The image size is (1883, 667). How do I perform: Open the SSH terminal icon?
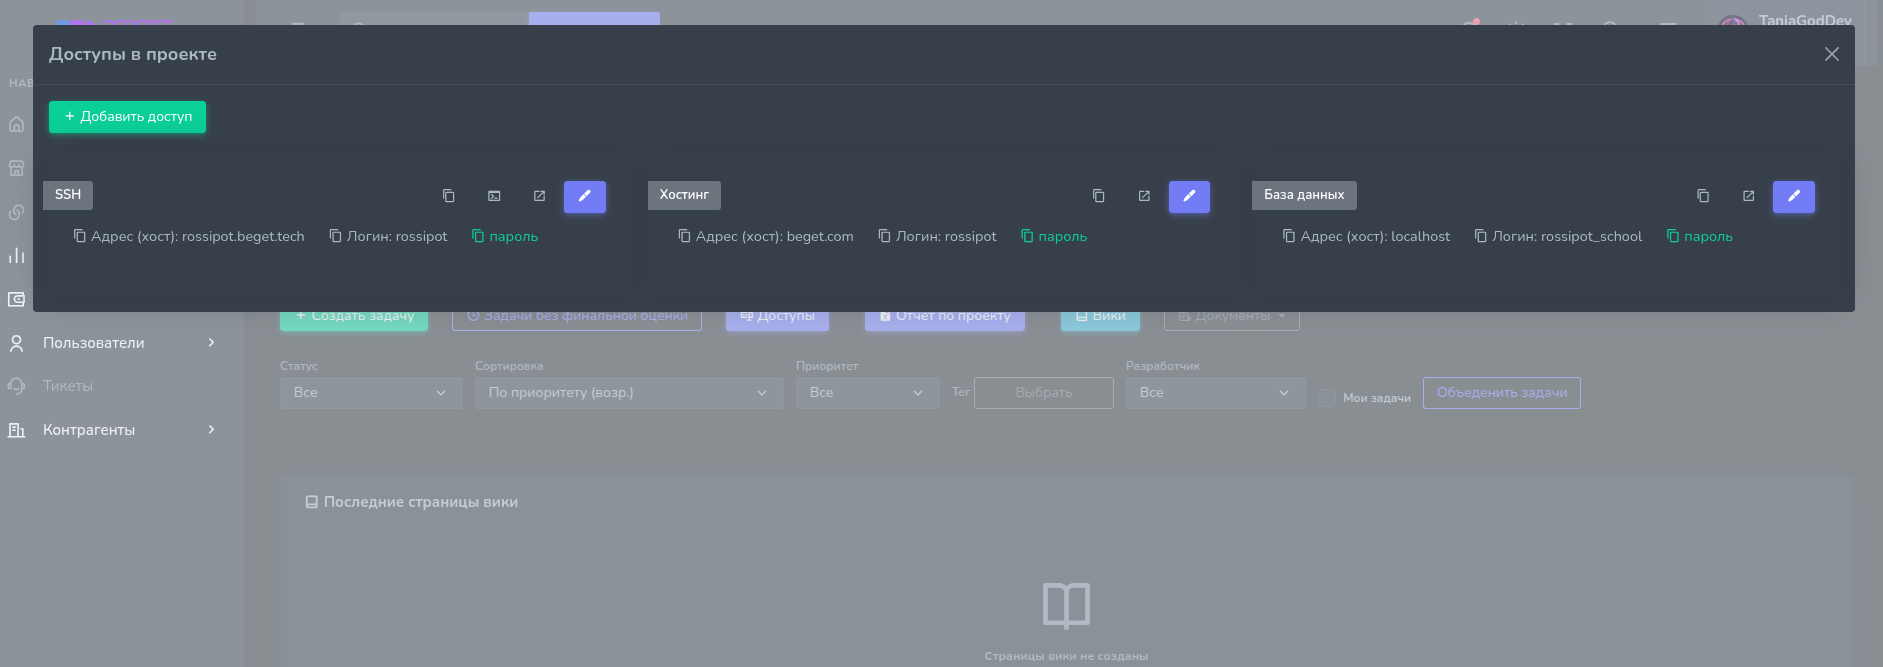(494, 196)
